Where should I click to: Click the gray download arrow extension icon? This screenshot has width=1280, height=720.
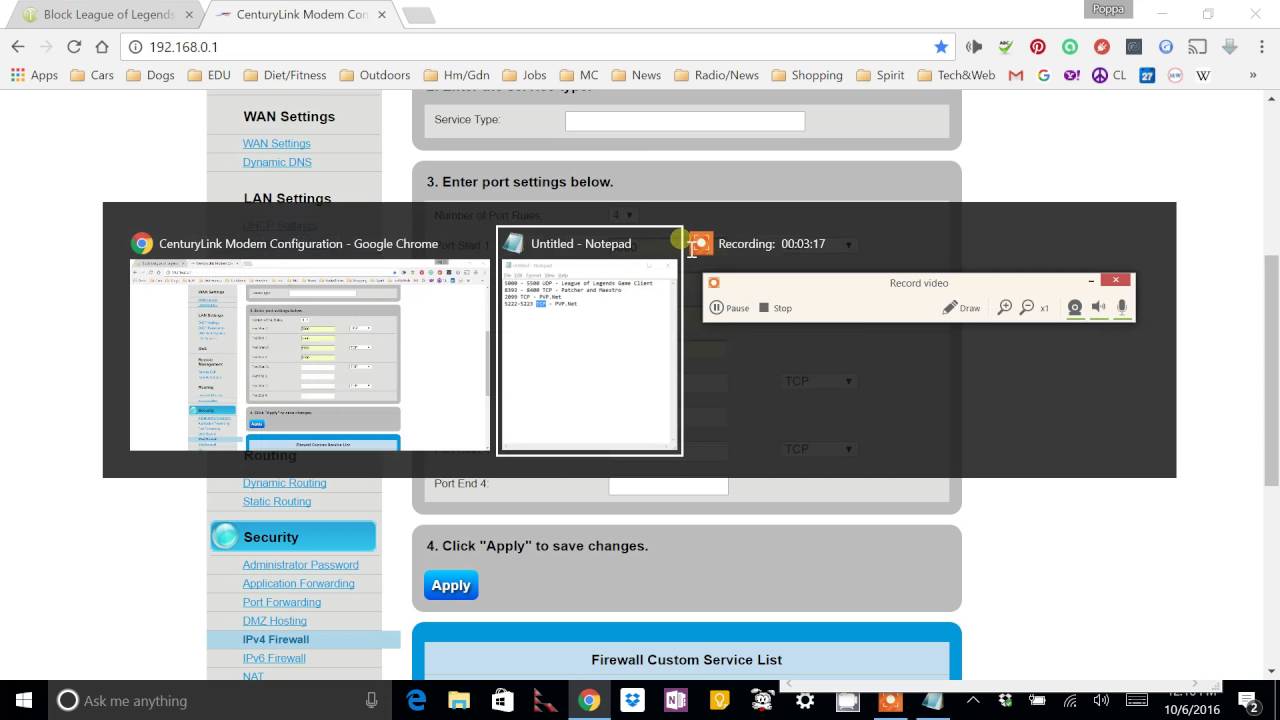point(1229,47)
